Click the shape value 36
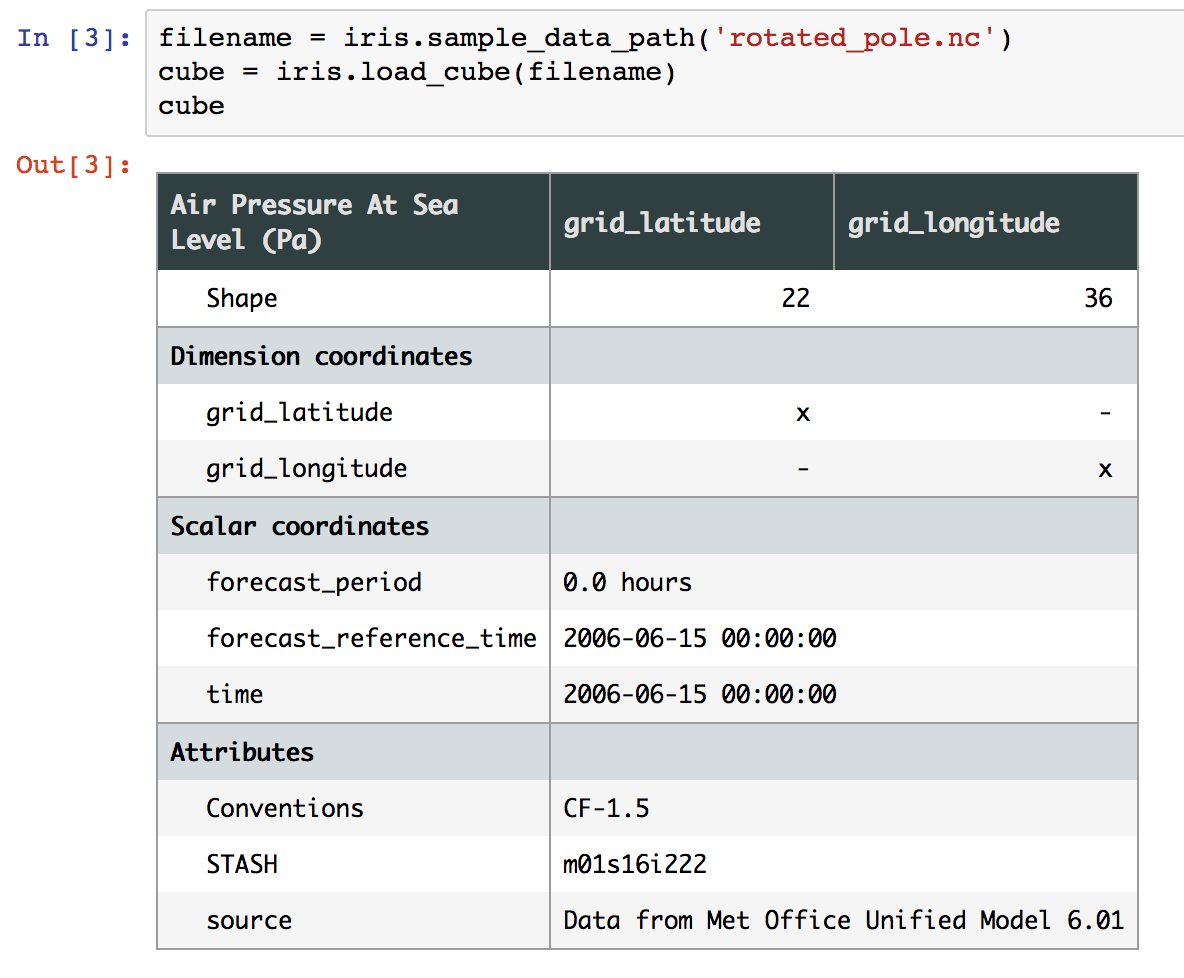 click(1097, 299)
